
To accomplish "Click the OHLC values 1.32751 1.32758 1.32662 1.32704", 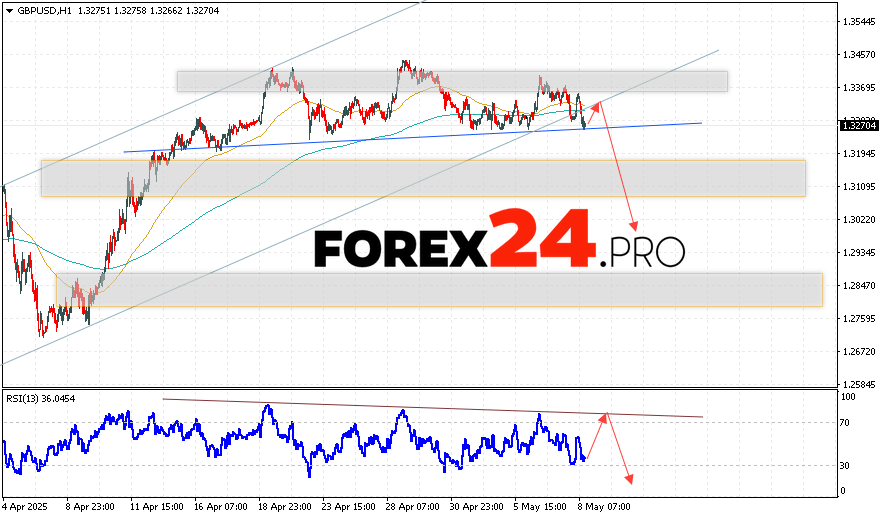I will (x=147, y=11).
